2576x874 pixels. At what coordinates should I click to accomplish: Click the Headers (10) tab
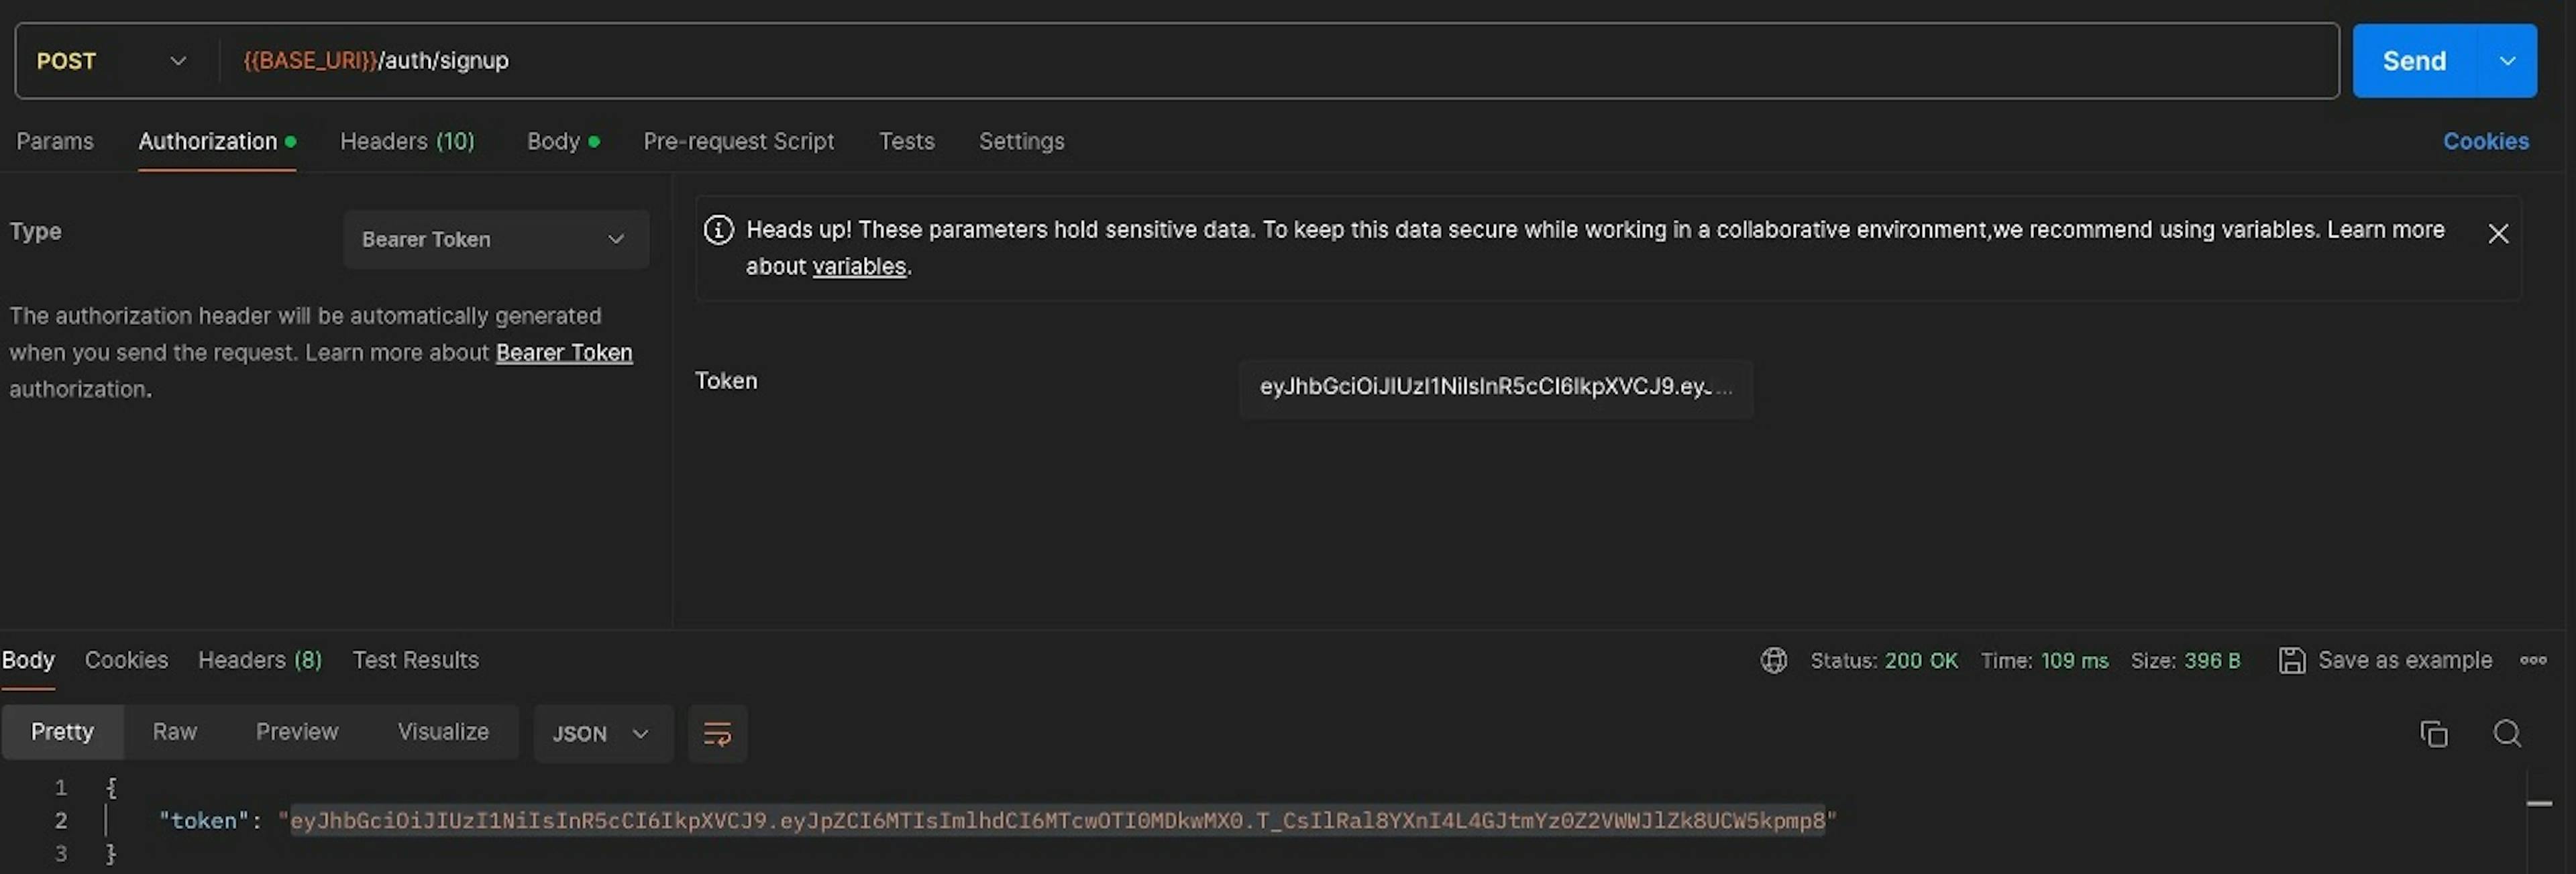pyautogui.click(x=406, y=140)
